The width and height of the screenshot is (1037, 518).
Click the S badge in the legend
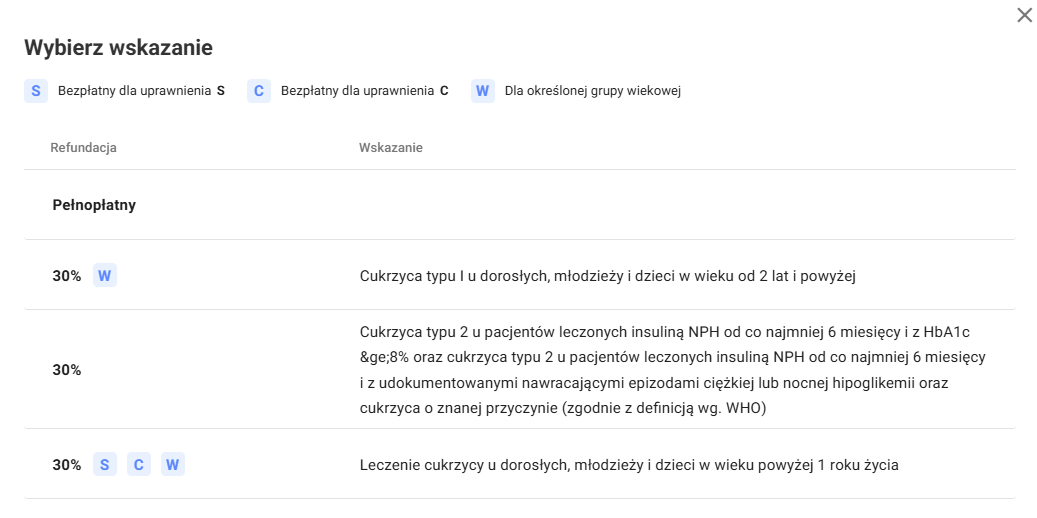(36, 91)
